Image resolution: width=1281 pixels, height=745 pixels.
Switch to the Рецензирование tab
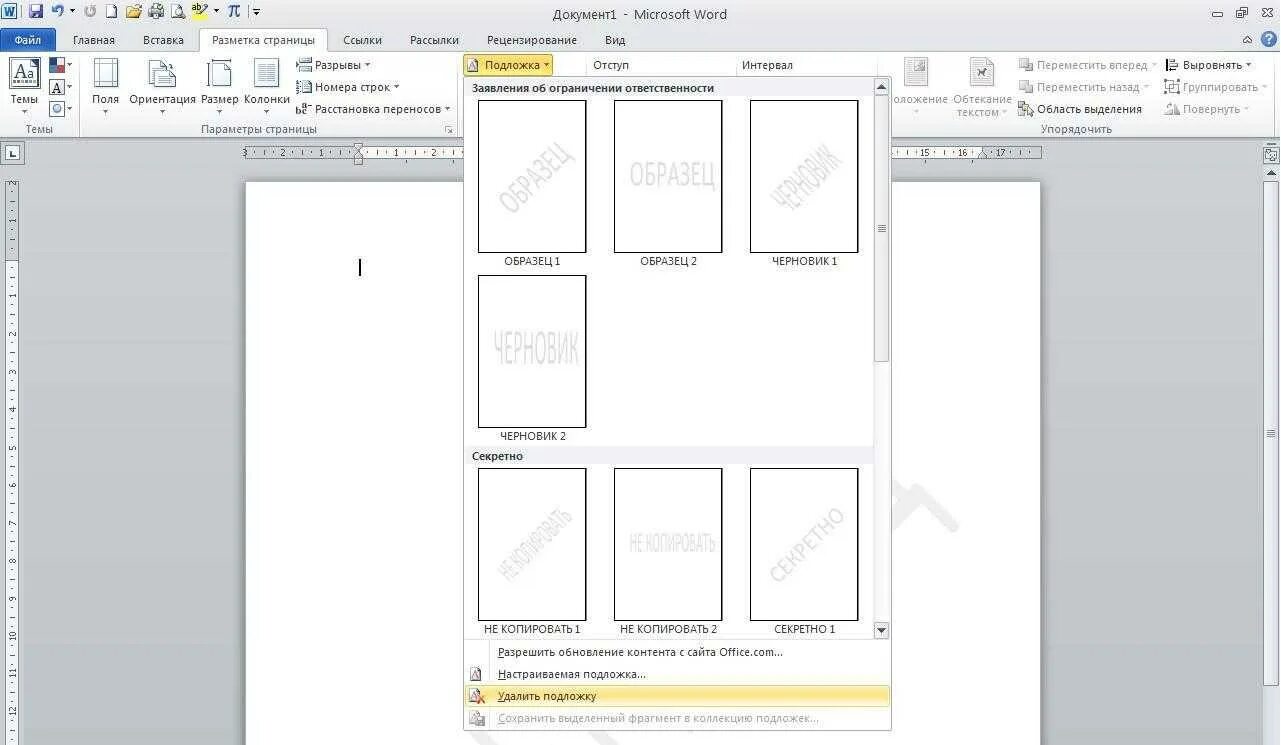coord(532,40)
